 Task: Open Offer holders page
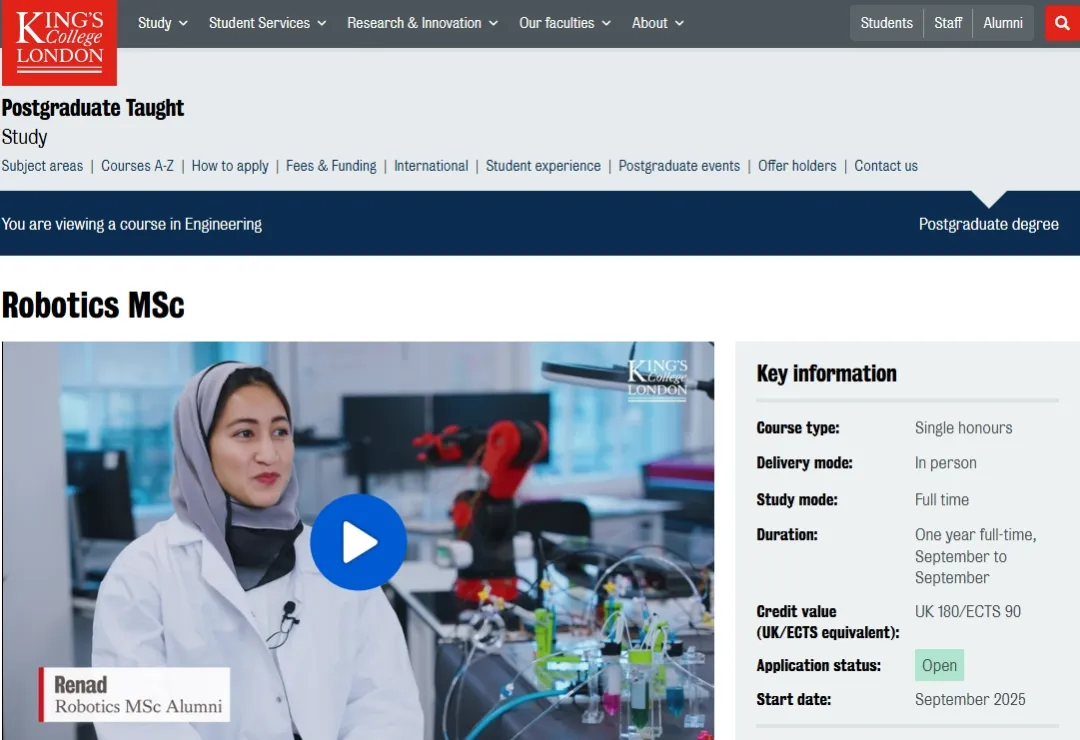(x=797, y=166)
